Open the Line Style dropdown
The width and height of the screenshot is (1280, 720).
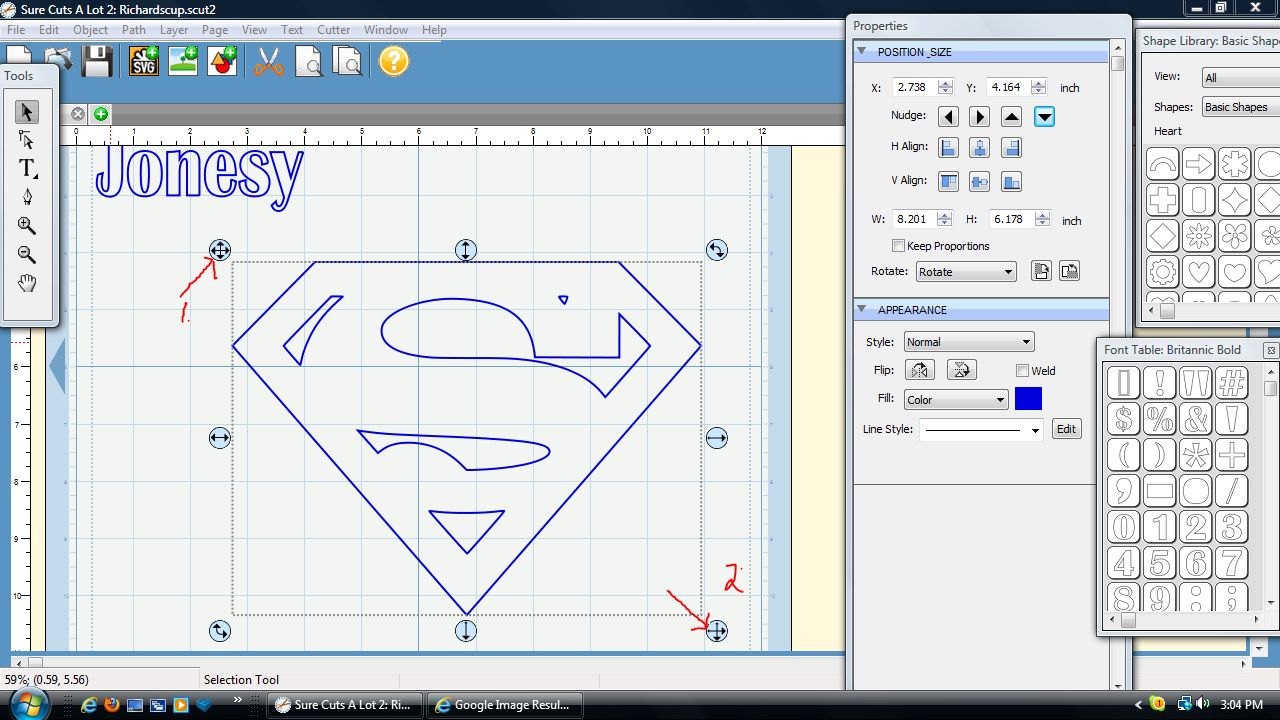981,430
